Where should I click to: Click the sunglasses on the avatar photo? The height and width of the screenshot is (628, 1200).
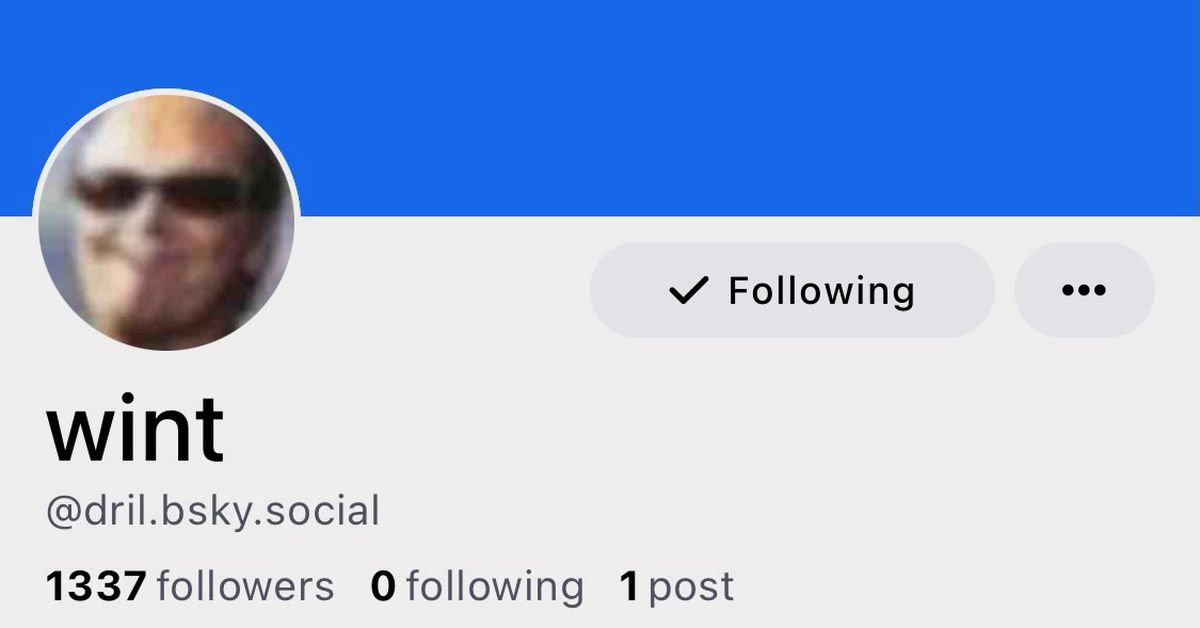click(160, 192)
